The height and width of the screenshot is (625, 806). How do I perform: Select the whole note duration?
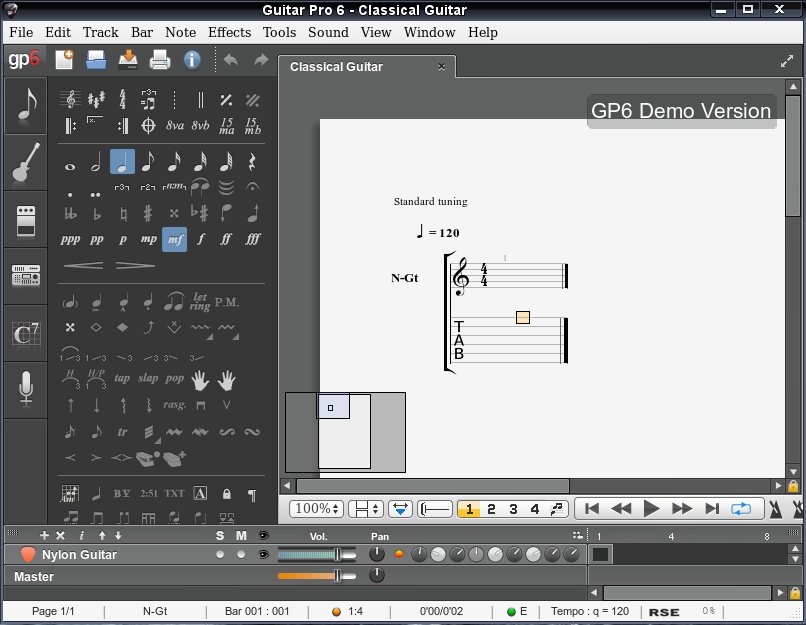coord(70,167)
